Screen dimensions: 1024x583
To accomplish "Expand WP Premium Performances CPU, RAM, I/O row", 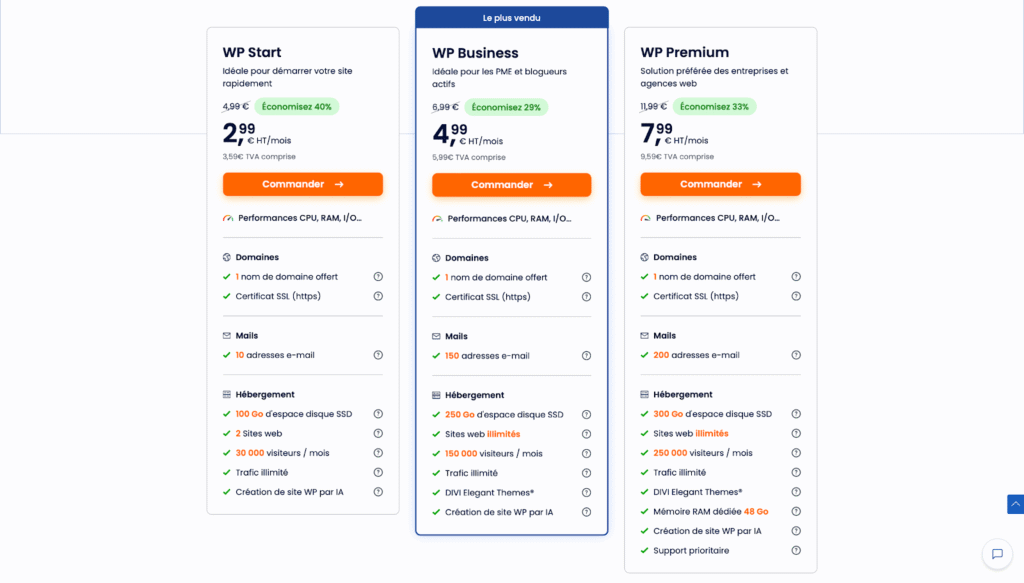I will tap(719, 218).
